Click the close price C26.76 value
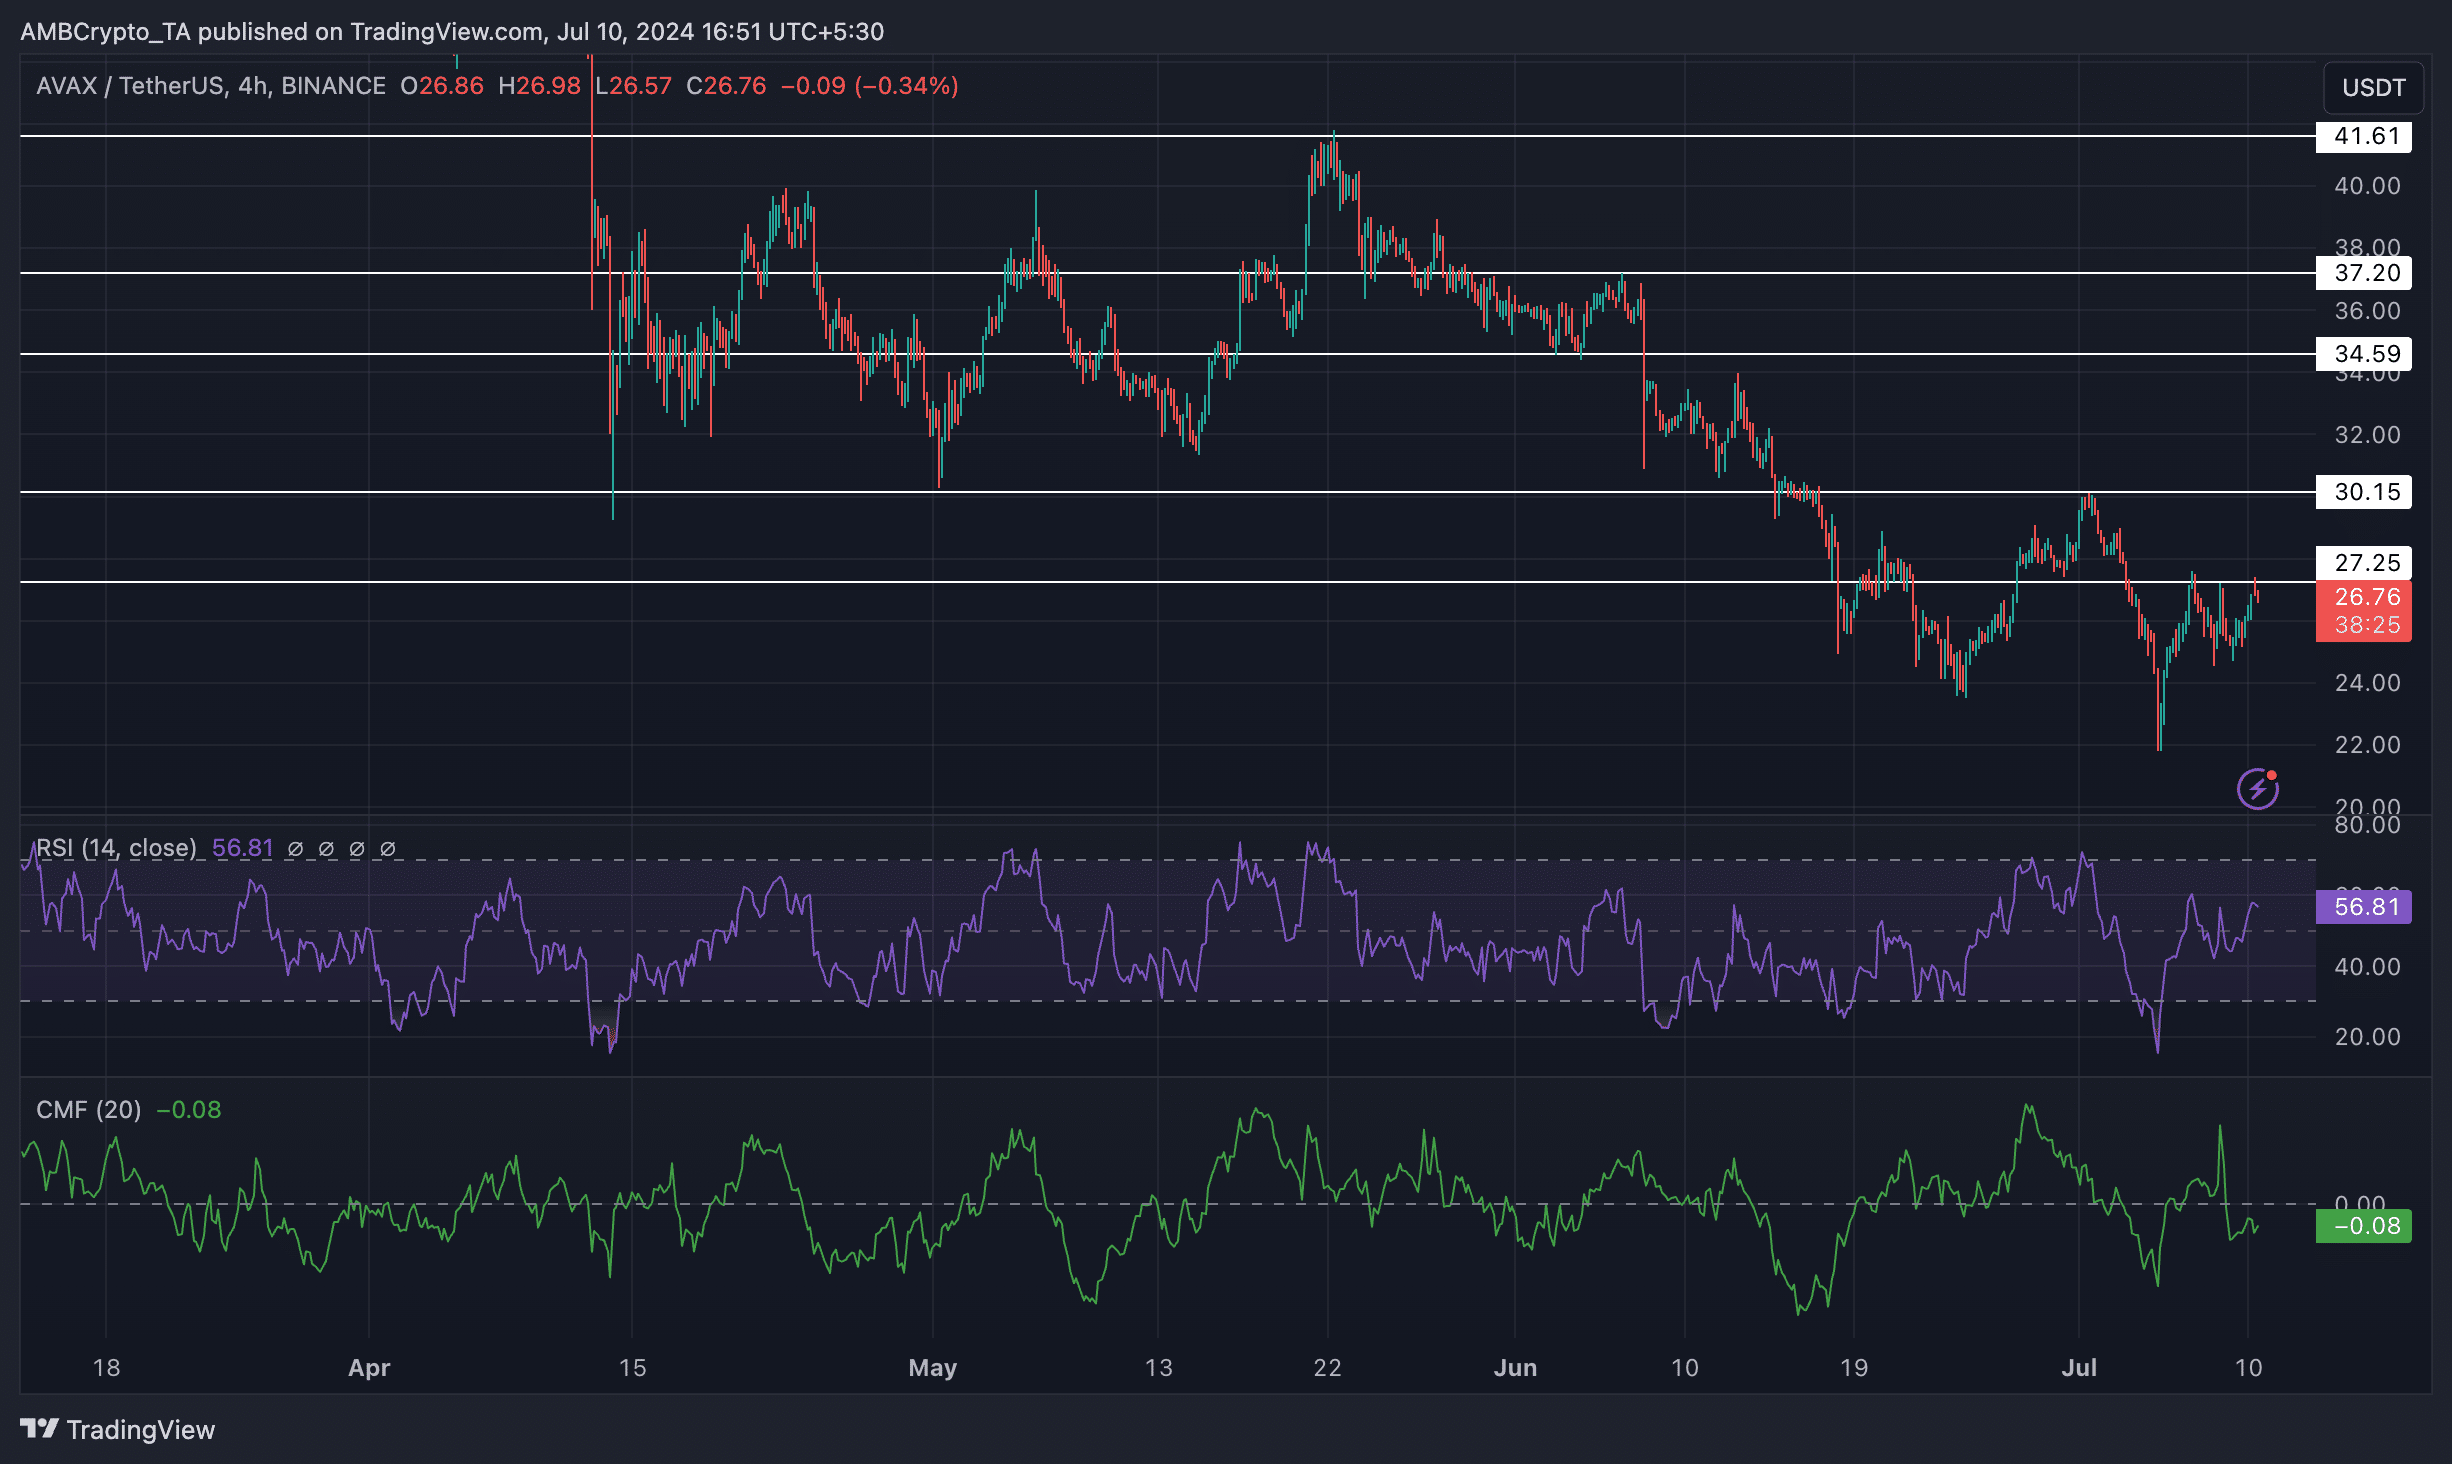The width and height of the screenshot is (2452, 1464). (726, 86)
